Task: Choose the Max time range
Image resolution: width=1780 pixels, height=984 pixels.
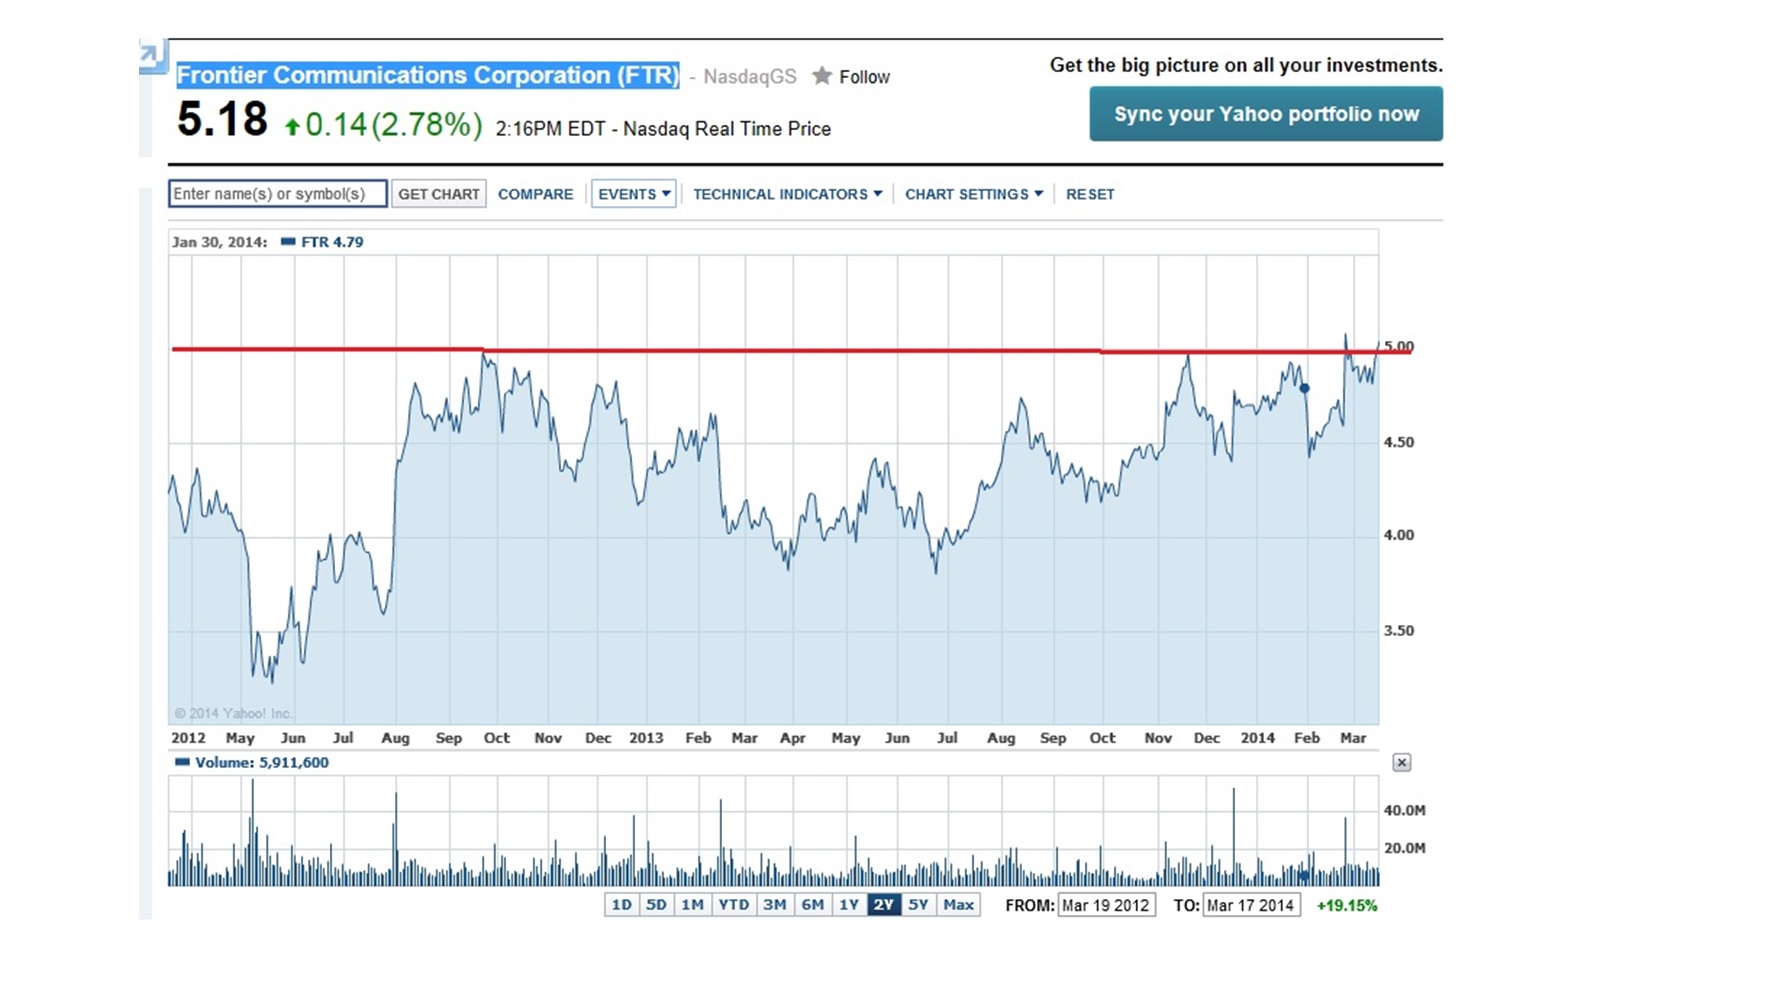Action: pos(958,905)
